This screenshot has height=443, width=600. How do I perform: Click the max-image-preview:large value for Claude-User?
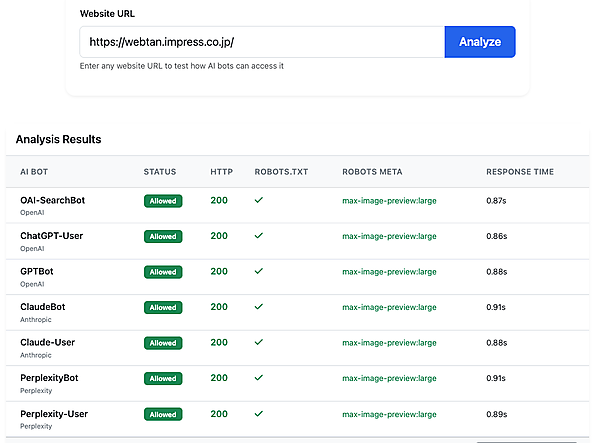click(x=389, y=343)
